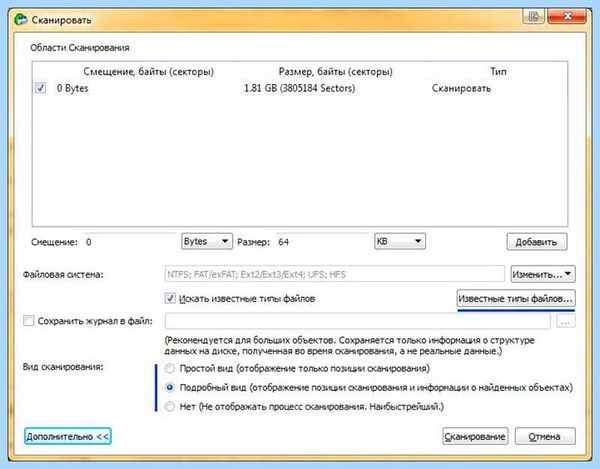Image resolution: width=600 pixels, height=469 pixels.
Task: Click the 0 Bytes offset cell text
Action: click(72, 88)
